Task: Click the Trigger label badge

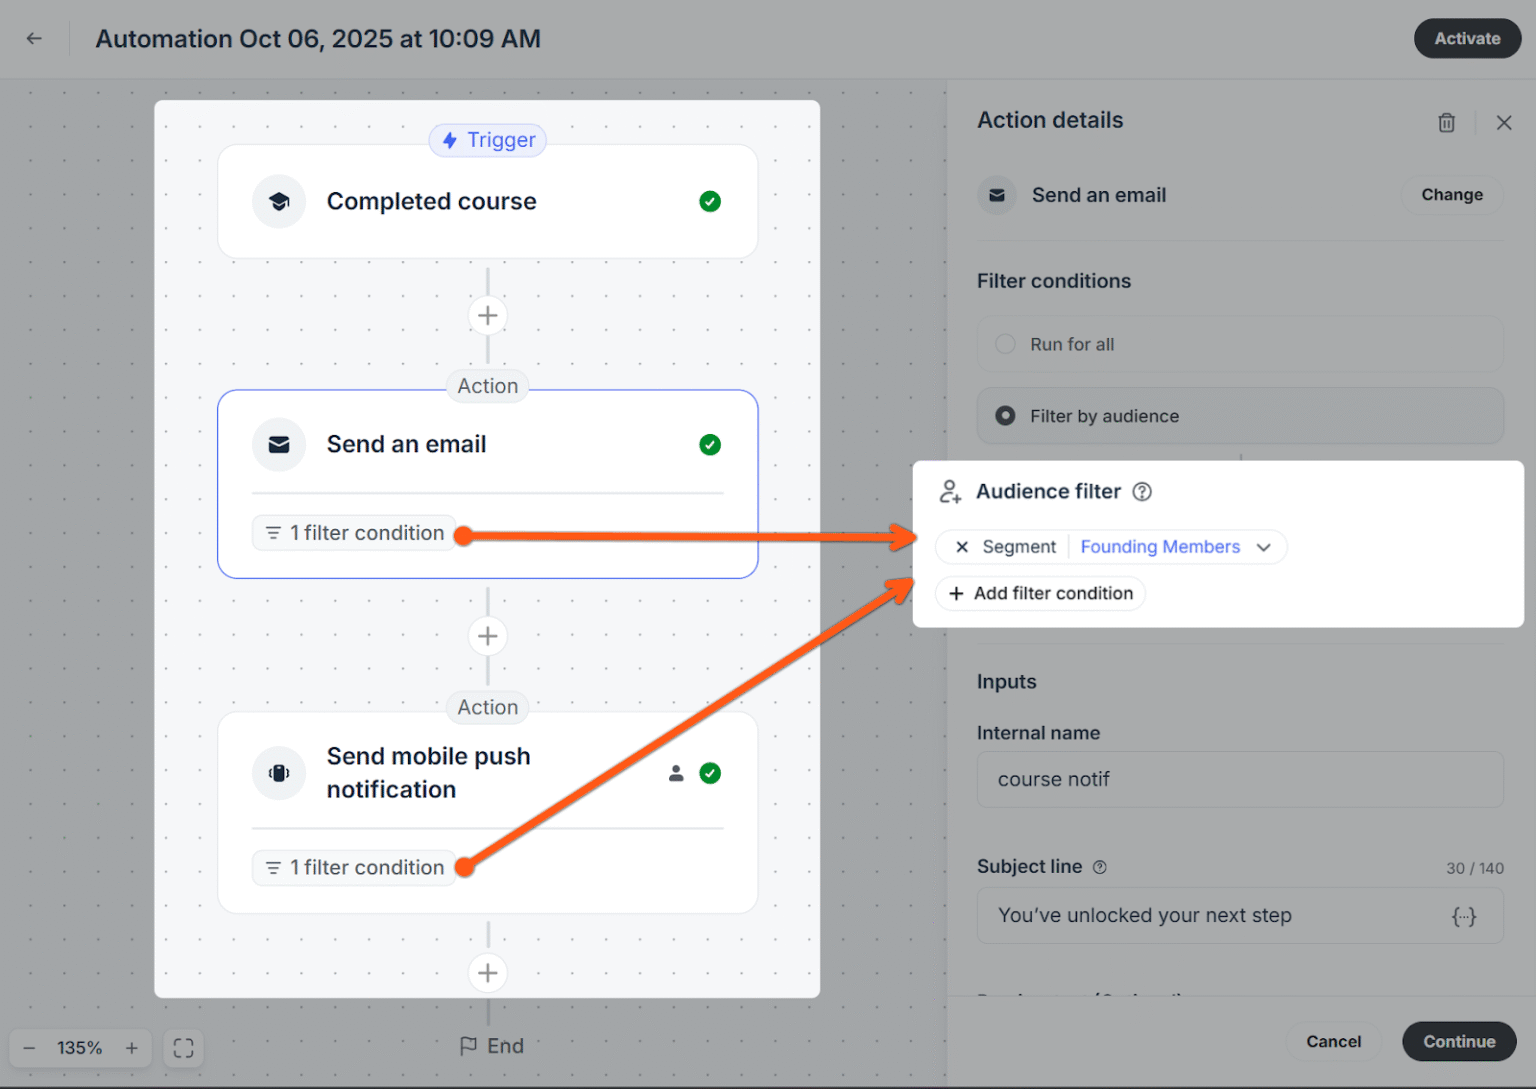Action: pyautogui.click(x=488, y=140)
